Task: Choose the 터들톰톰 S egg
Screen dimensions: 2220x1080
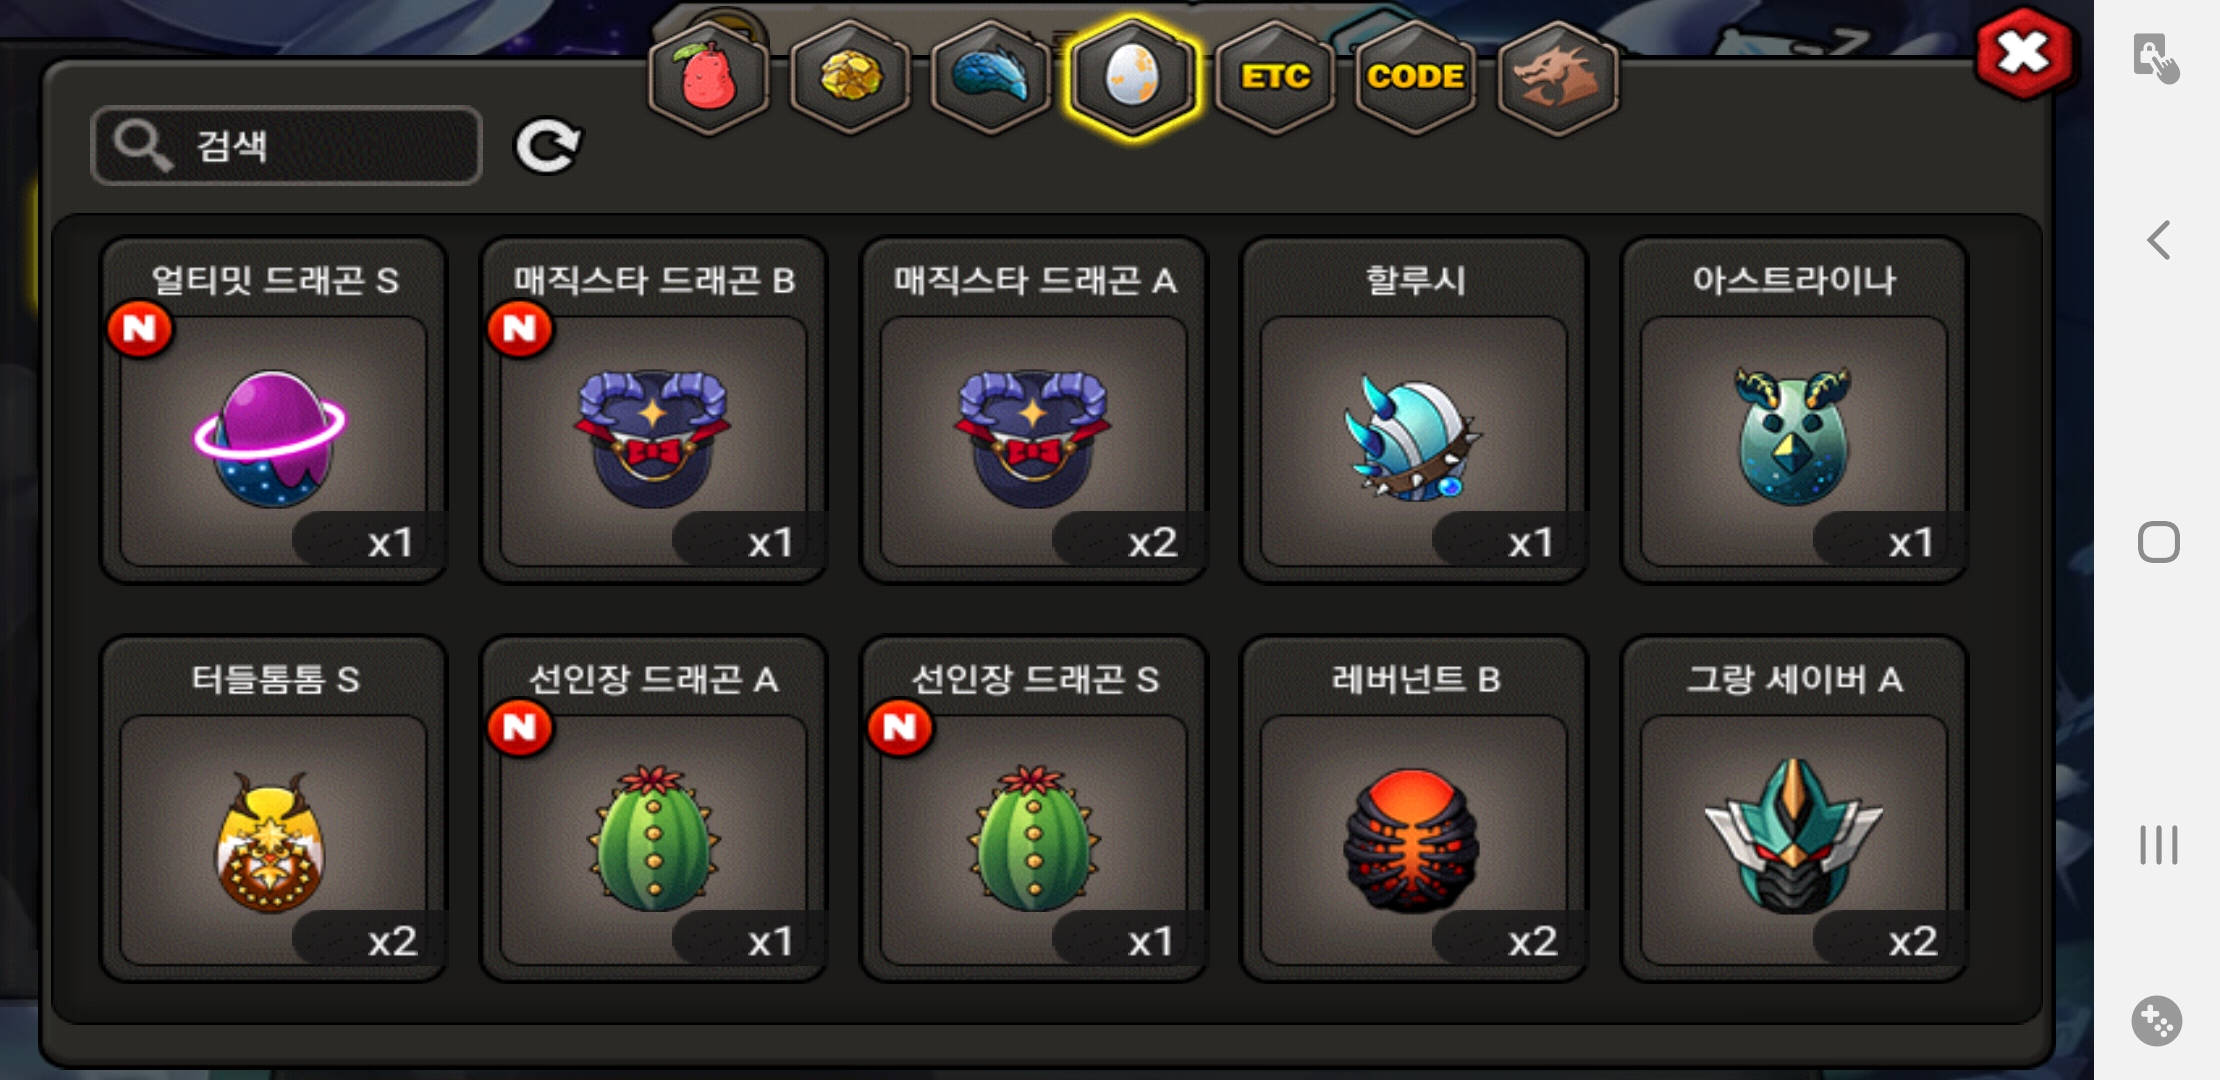Action: (274, 809)
